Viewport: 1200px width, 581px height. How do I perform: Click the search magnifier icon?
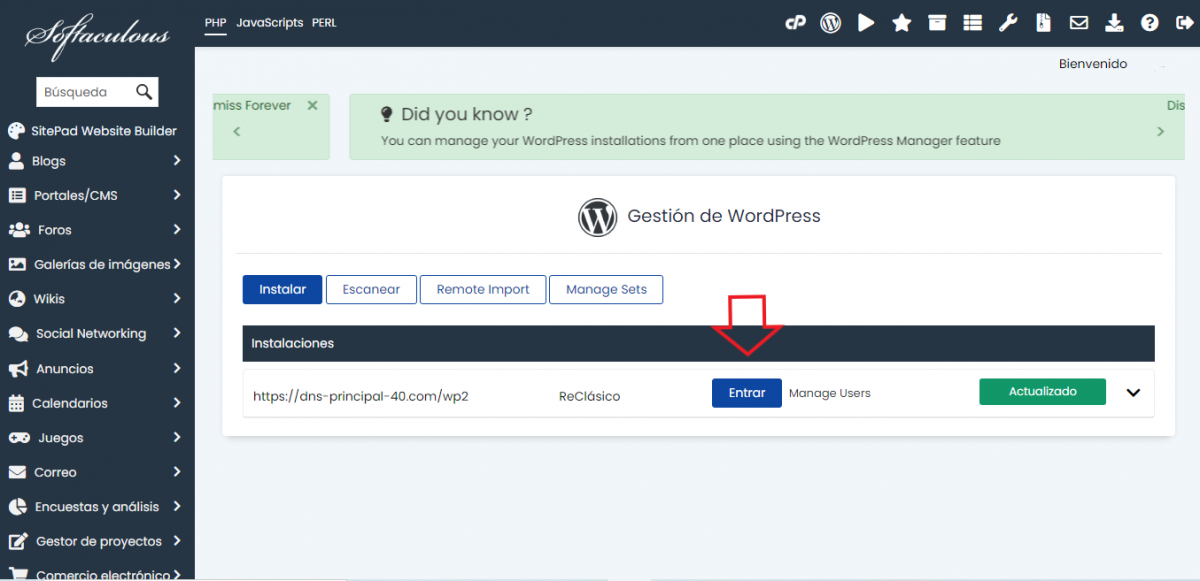click(144, 92)
